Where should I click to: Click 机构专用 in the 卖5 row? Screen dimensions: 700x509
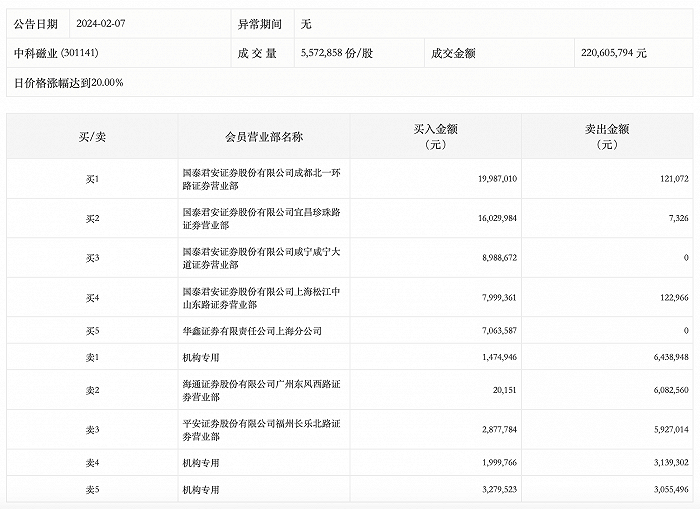tap(200, 490)
